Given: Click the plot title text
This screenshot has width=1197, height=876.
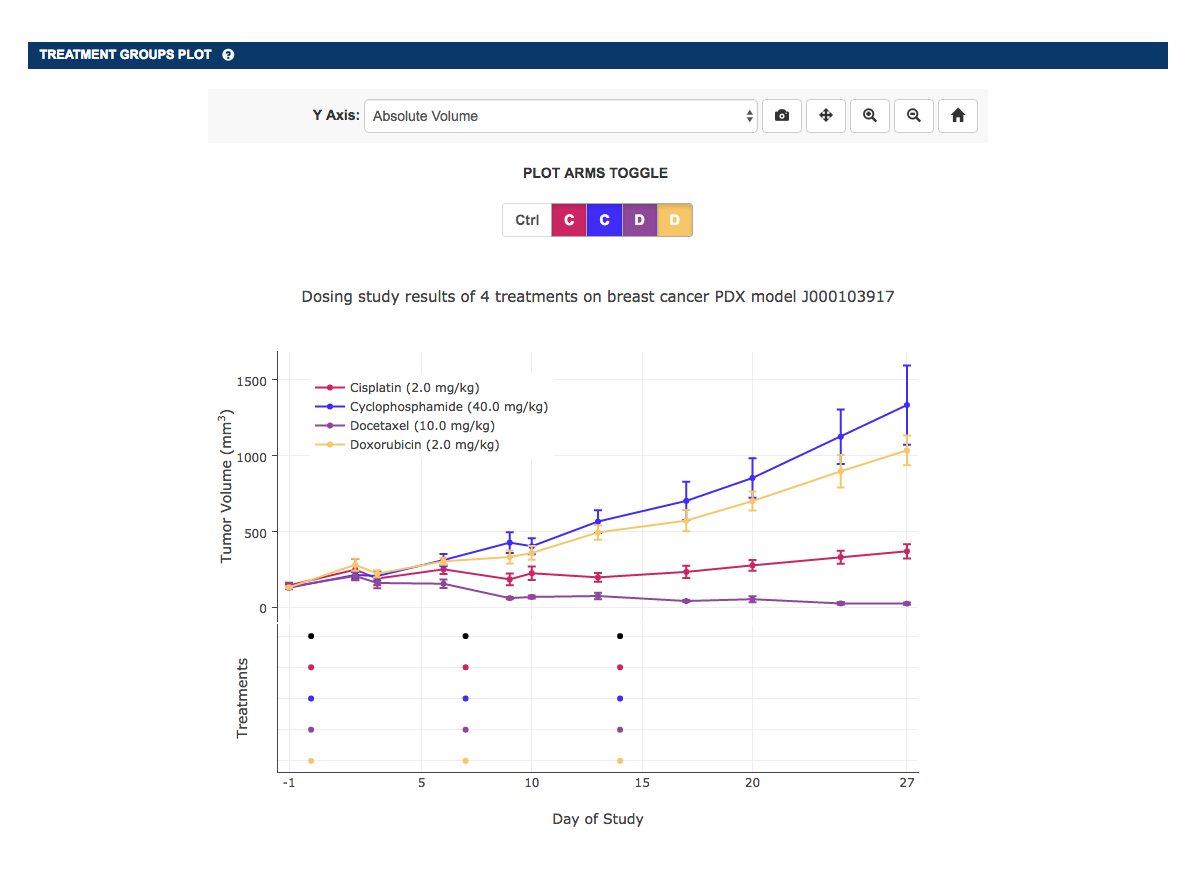Looking at the screenshot, I should pos(597,297).
